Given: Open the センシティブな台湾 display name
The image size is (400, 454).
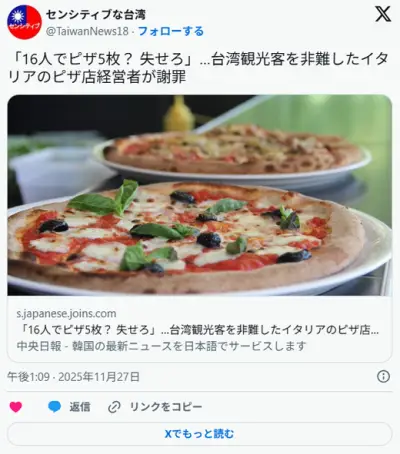Looking at the screenshot, I should click(x=96, y=14).
